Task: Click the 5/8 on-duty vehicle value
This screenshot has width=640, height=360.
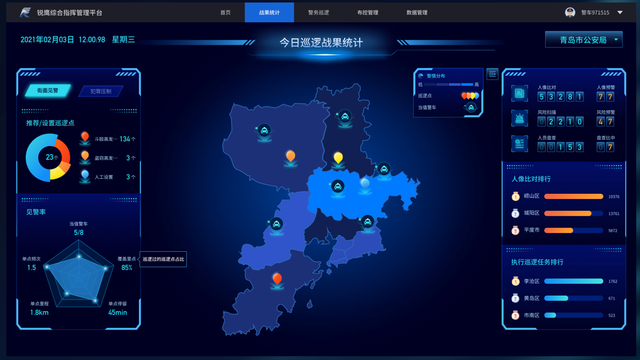Action: coord(78,233)
